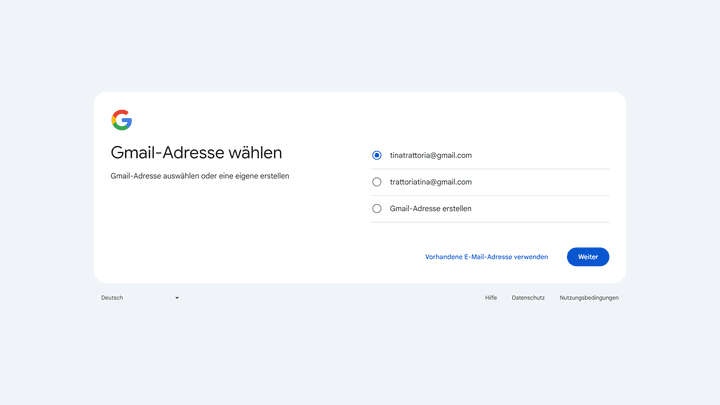Open the Datenschutz footer link
Image resolution: width=720 pixels, height=405 pixels.
pos(528,298)
